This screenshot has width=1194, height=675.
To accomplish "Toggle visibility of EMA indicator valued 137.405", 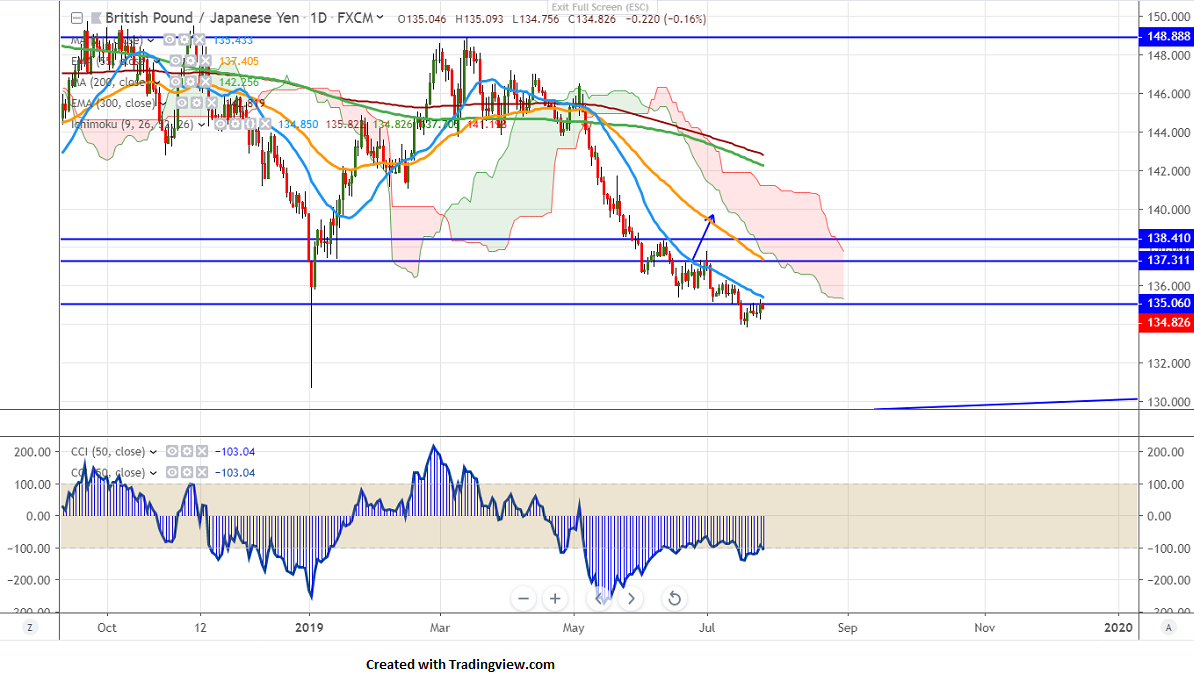I will coord(176,60).
